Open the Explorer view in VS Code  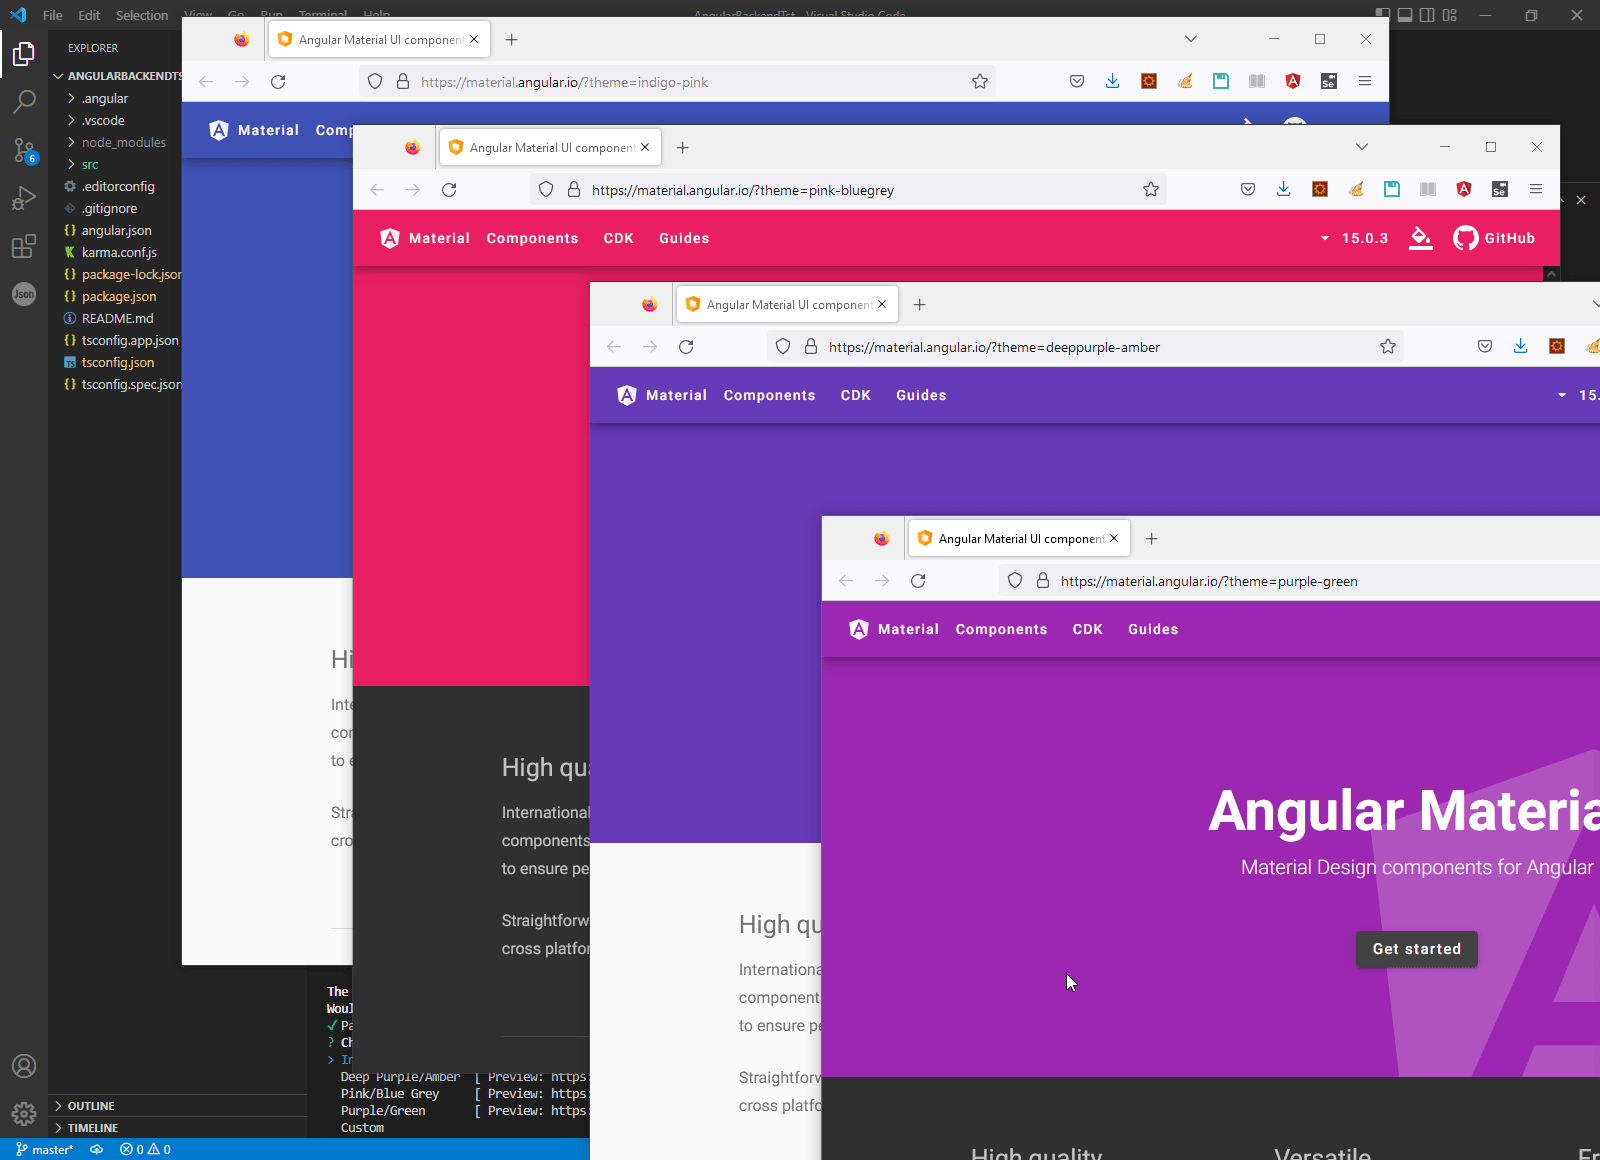click(24, 54)
